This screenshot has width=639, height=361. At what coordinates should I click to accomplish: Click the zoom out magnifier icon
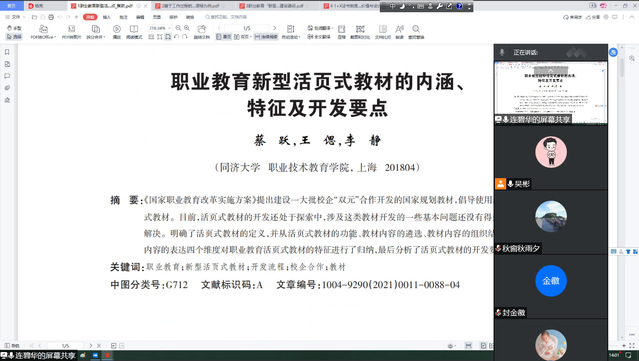(x=178, y=28)
